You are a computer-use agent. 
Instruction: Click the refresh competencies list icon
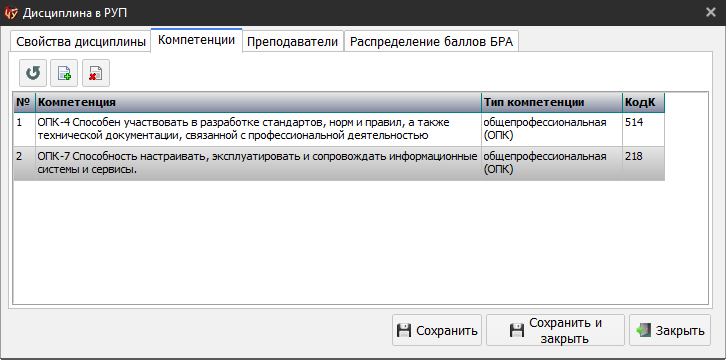point(33,73)
